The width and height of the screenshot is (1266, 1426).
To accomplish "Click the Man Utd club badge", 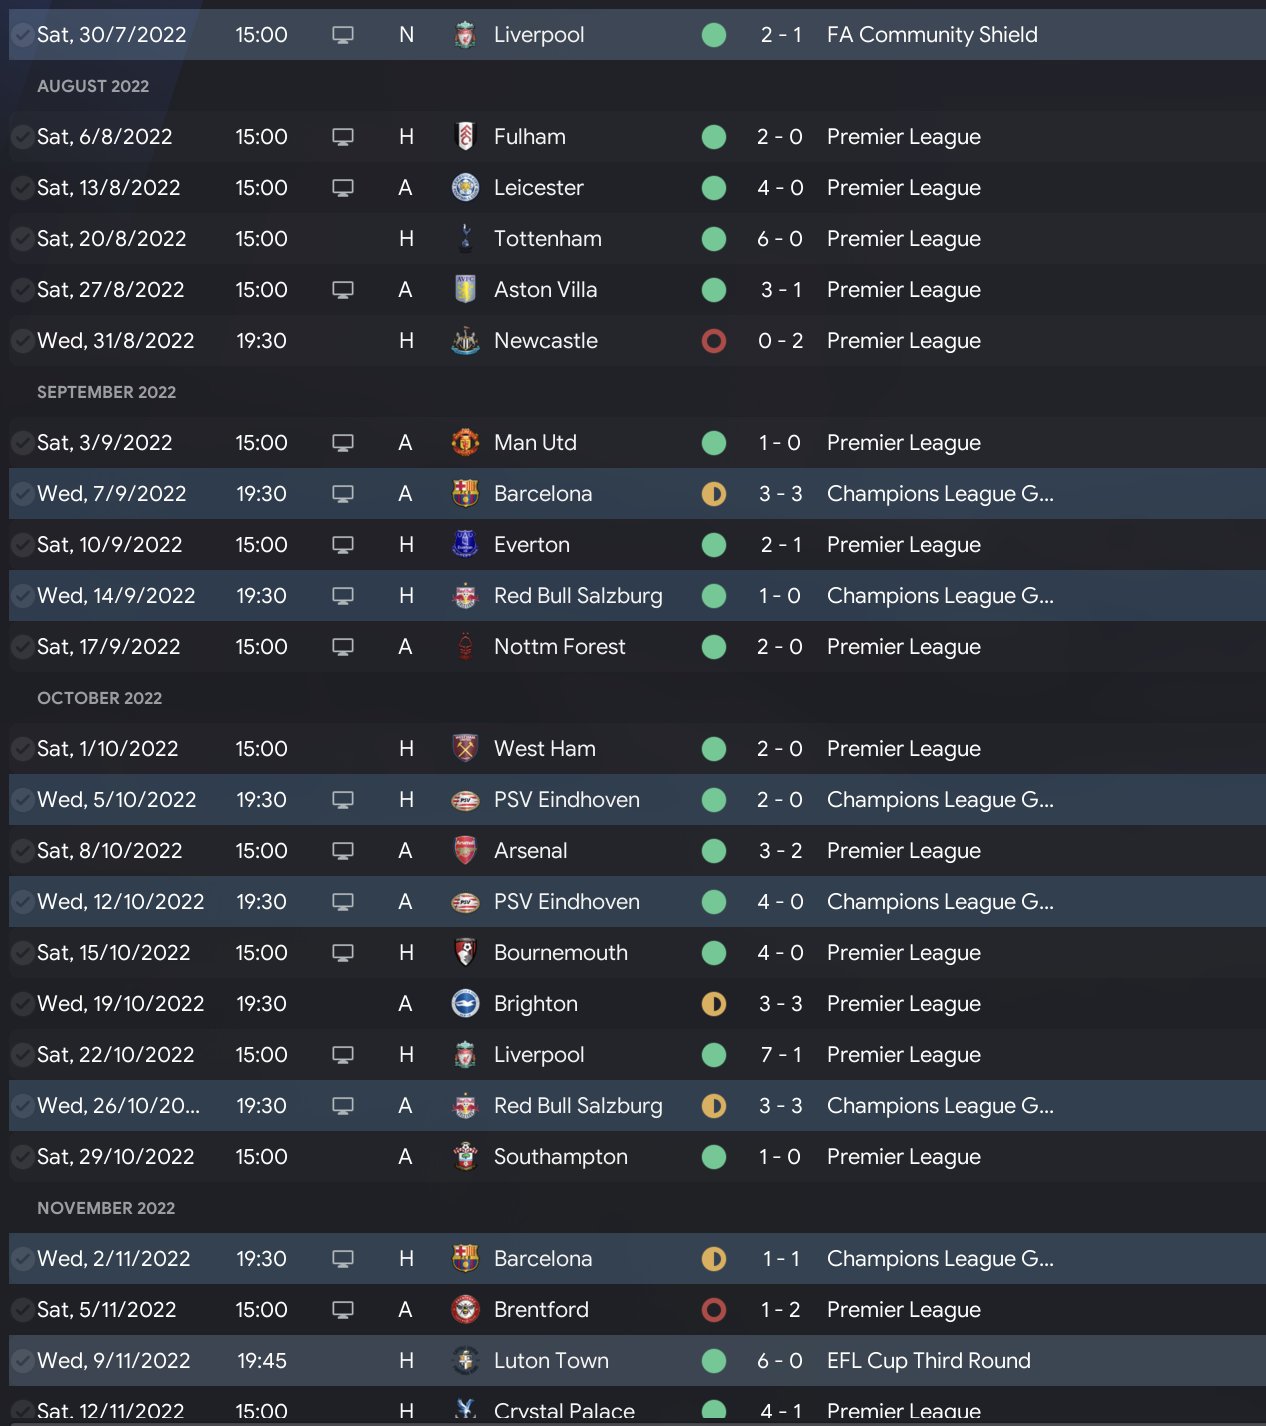I will click(465, 443).
